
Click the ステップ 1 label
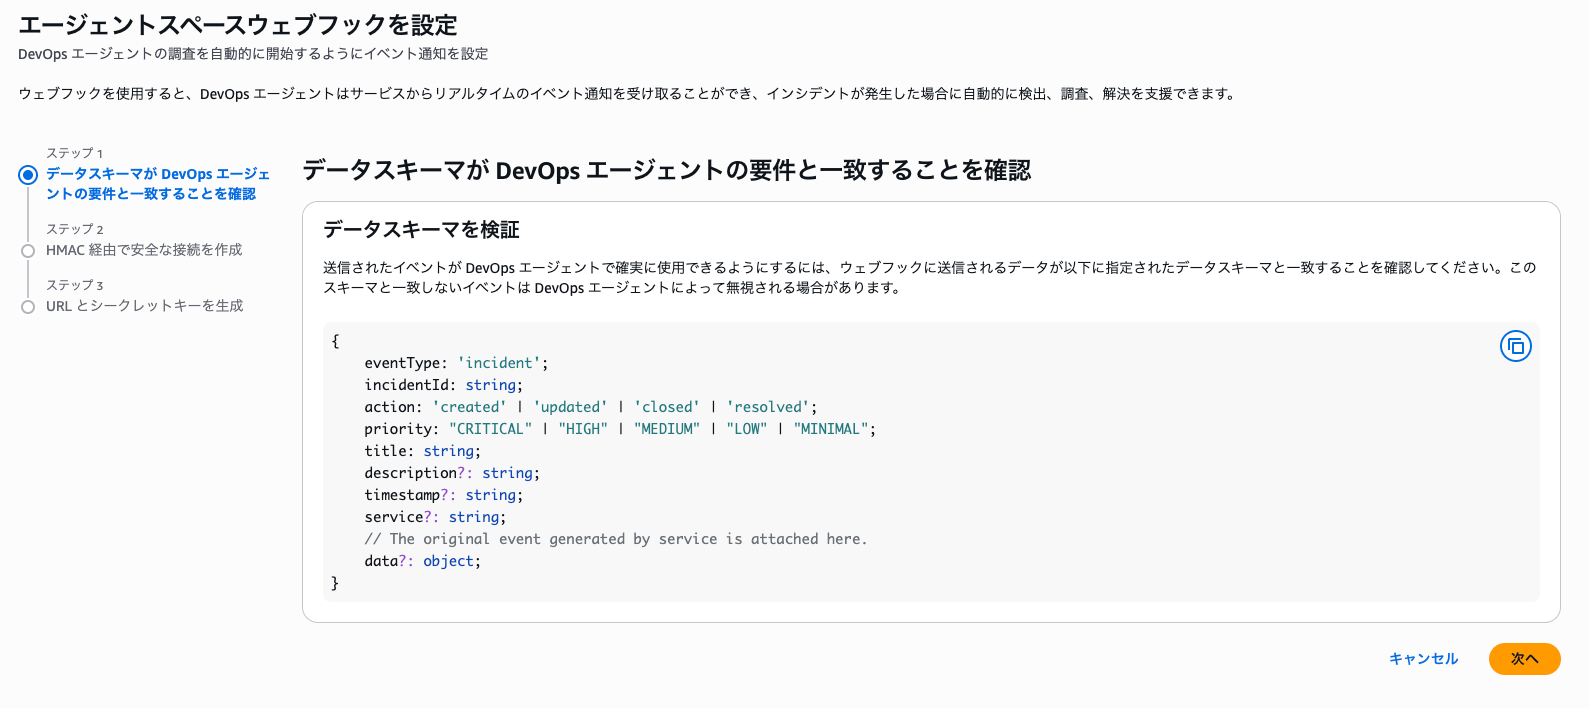75,153
